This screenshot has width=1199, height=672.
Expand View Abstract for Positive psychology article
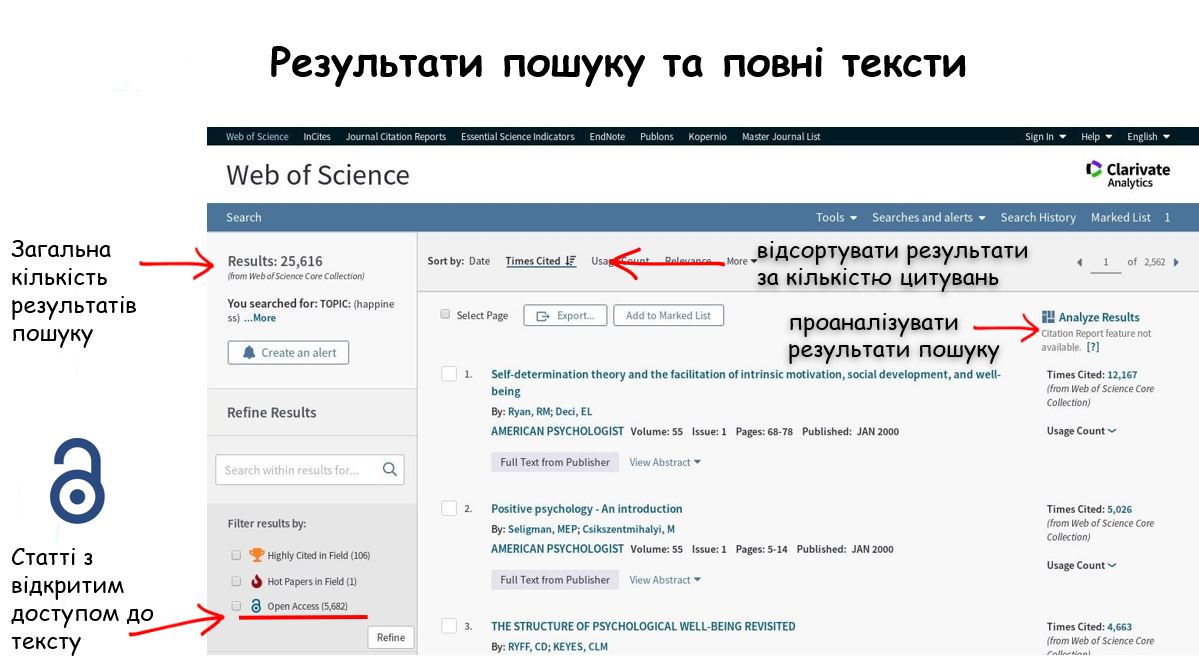[x=664, y=579]
